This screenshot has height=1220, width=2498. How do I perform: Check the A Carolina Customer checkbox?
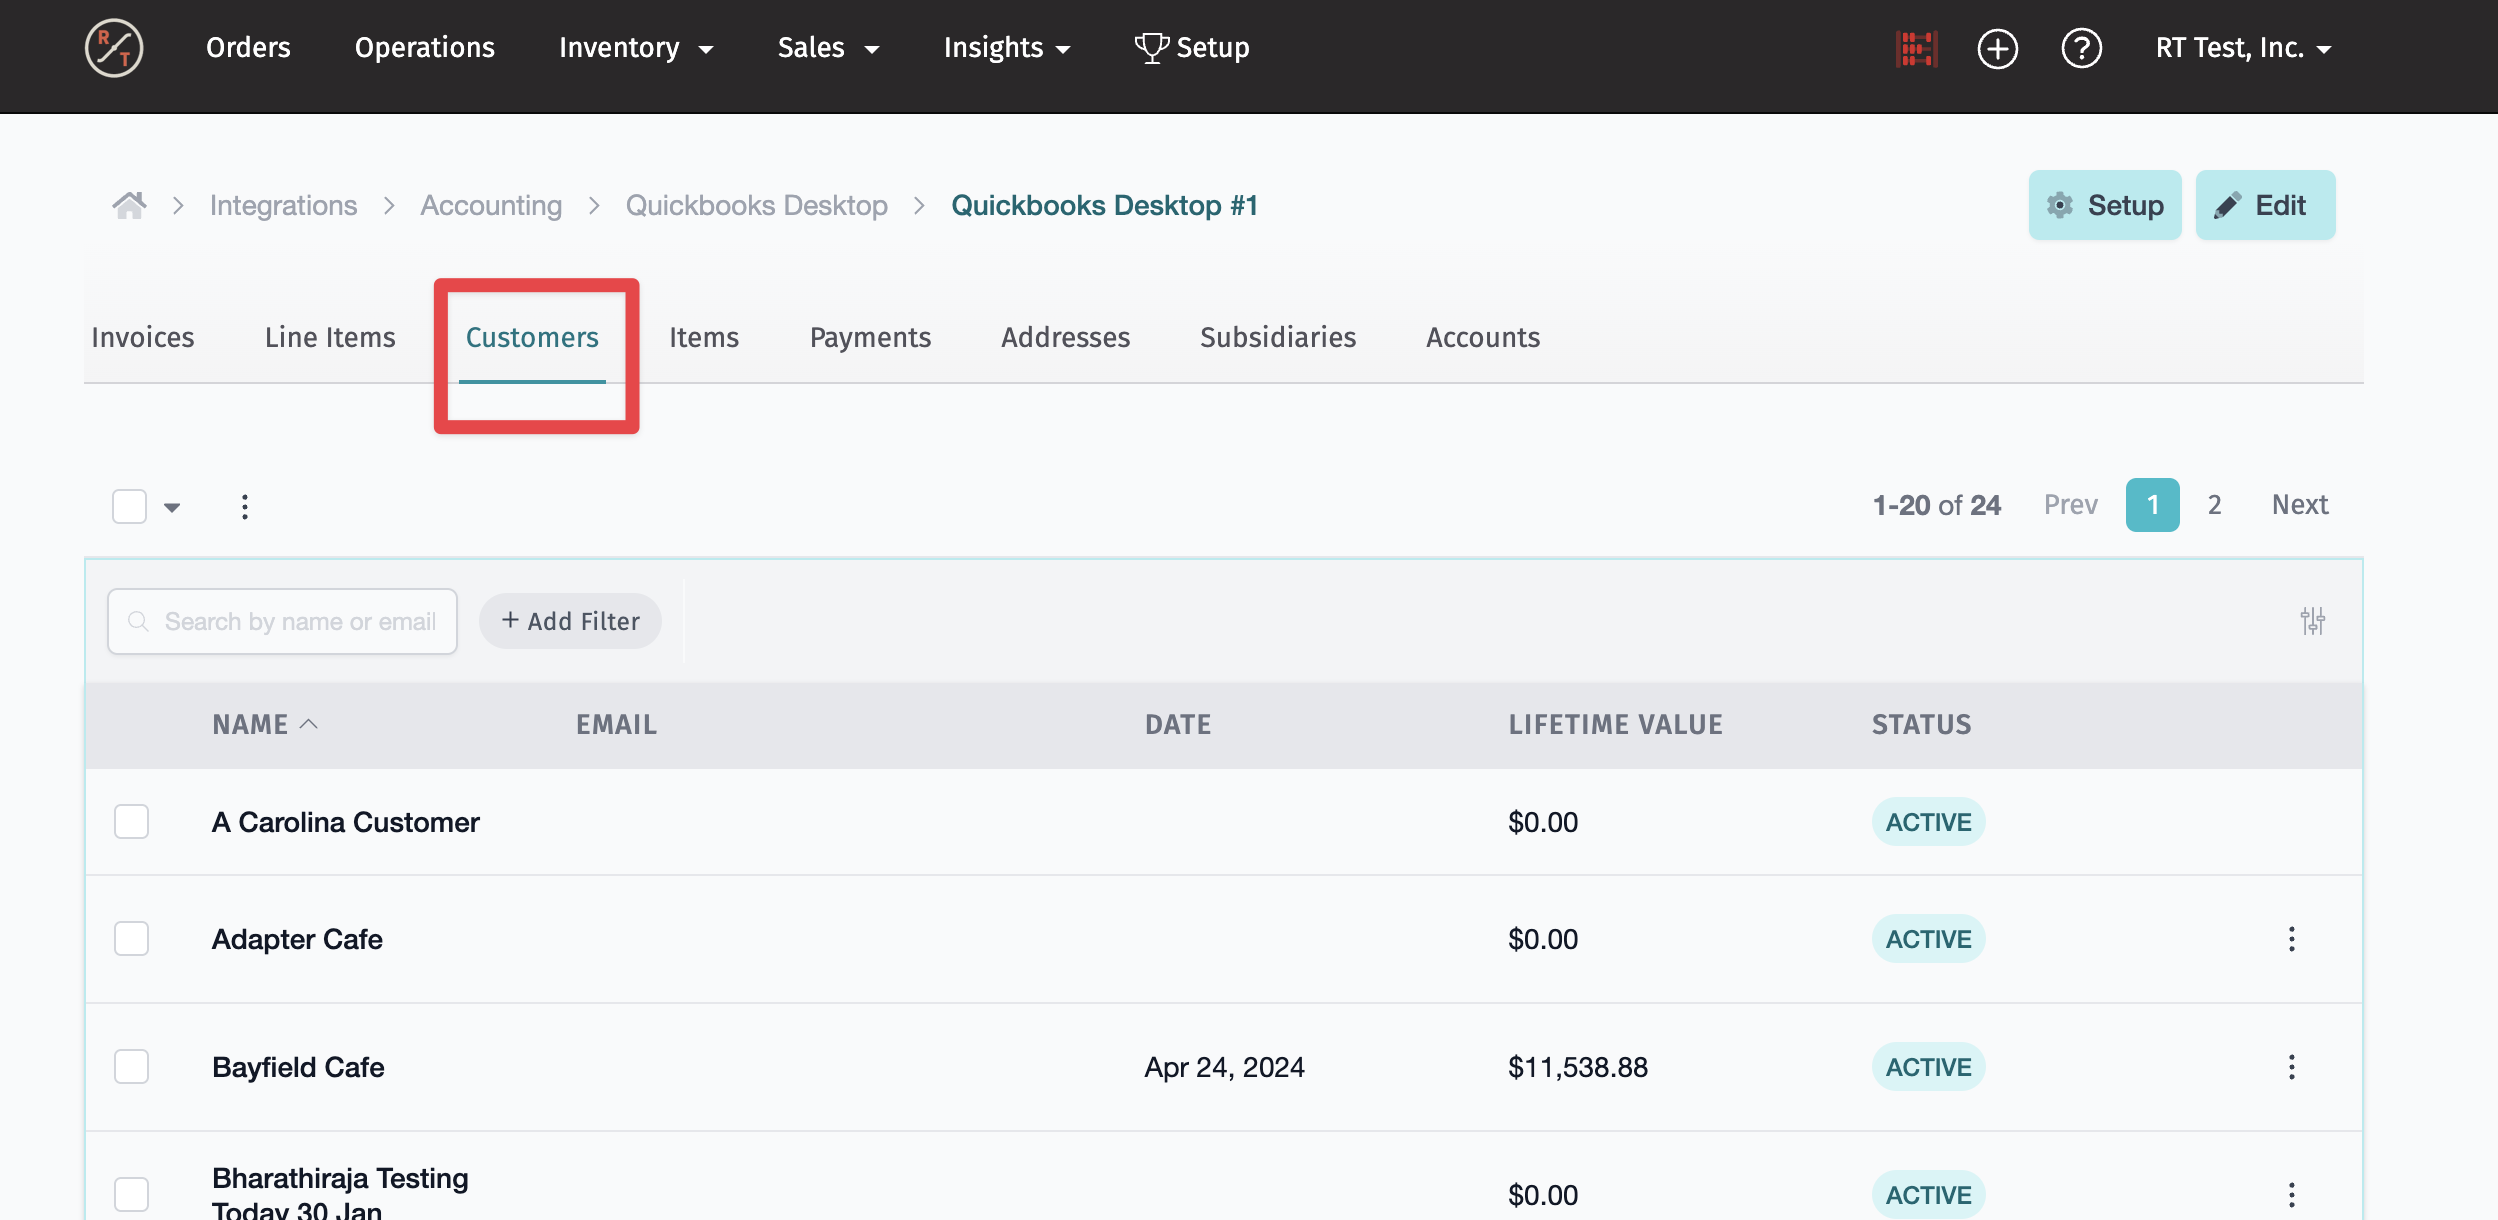[131, 822]
